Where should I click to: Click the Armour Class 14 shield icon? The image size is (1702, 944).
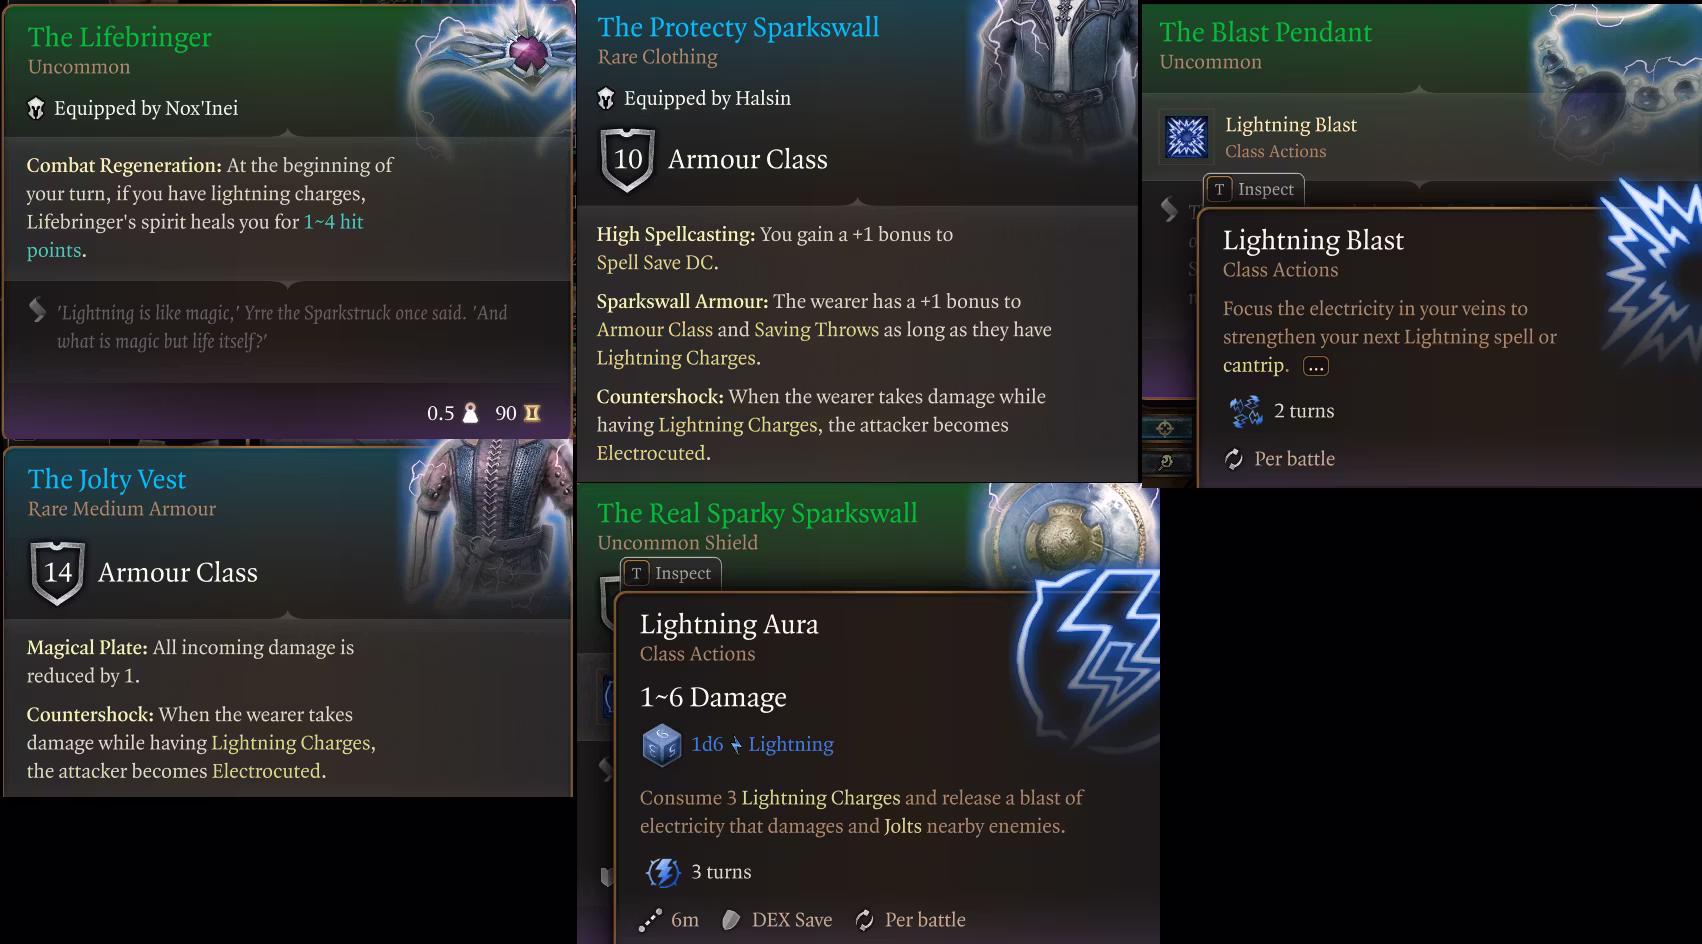(58, 572)
